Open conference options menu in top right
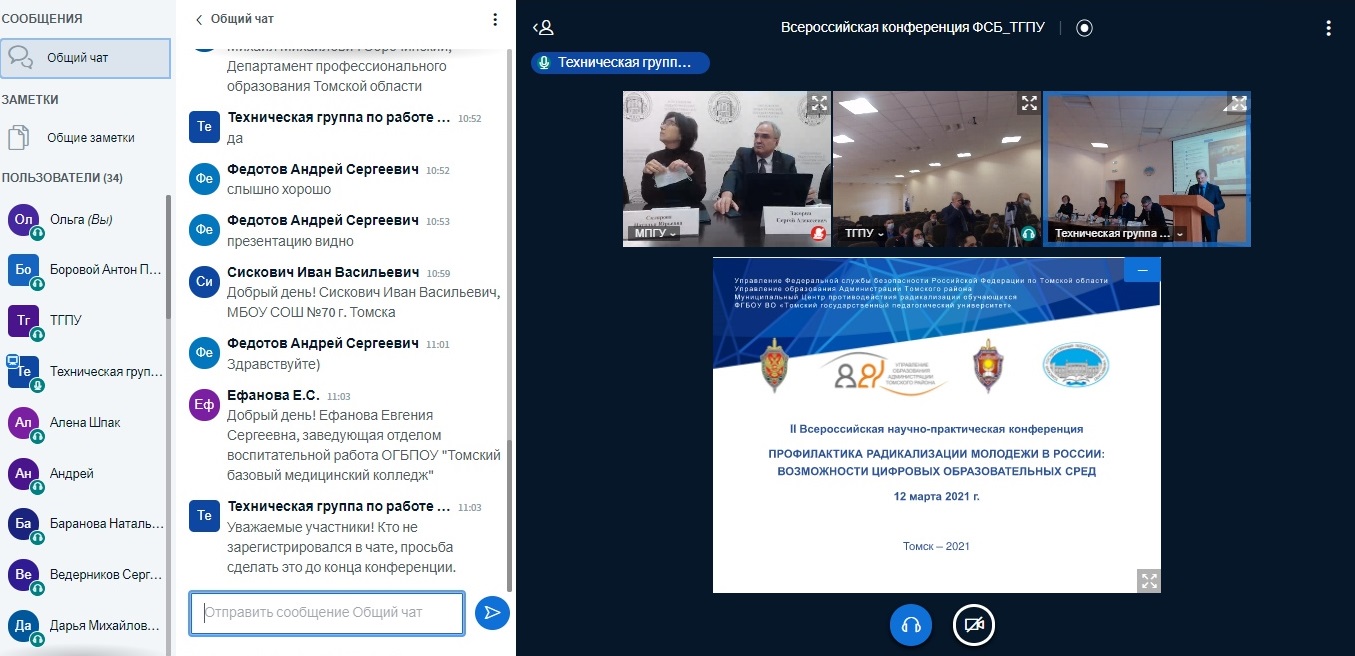Viewport: 1355px width, 656px height. [x=1328, y=28]
